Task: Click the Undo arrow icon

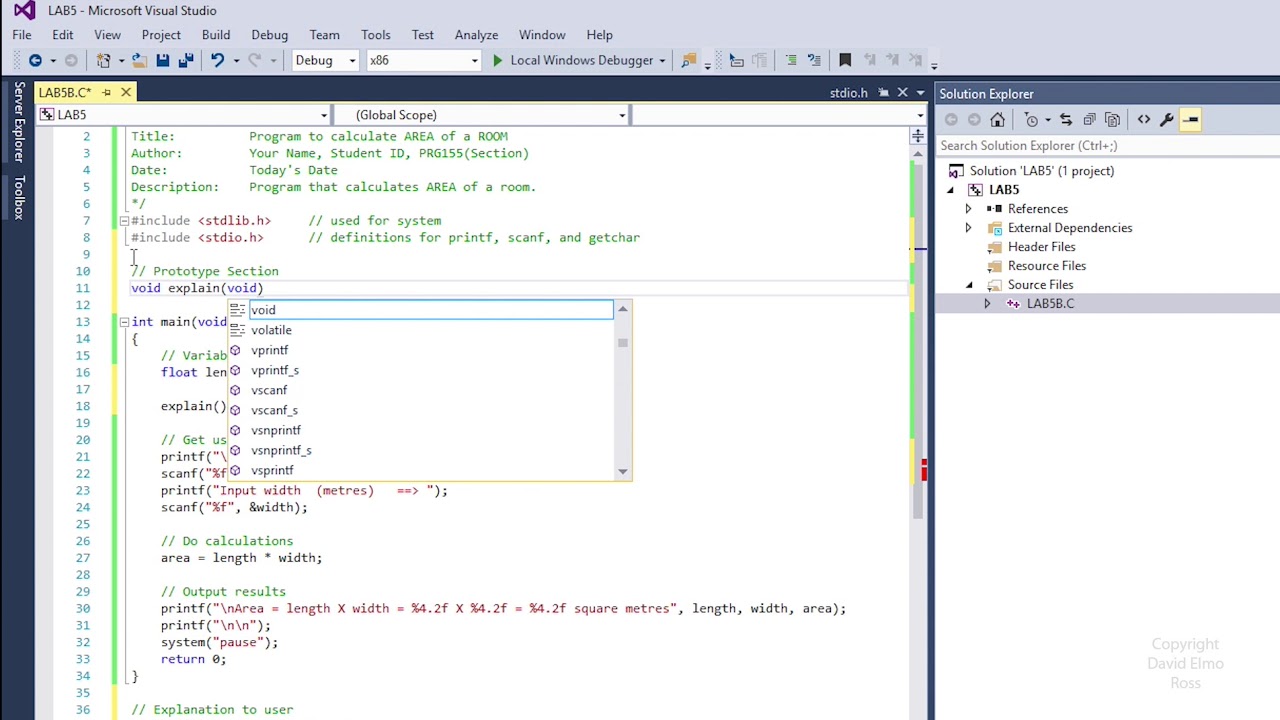Action: [x=217, y=60]
